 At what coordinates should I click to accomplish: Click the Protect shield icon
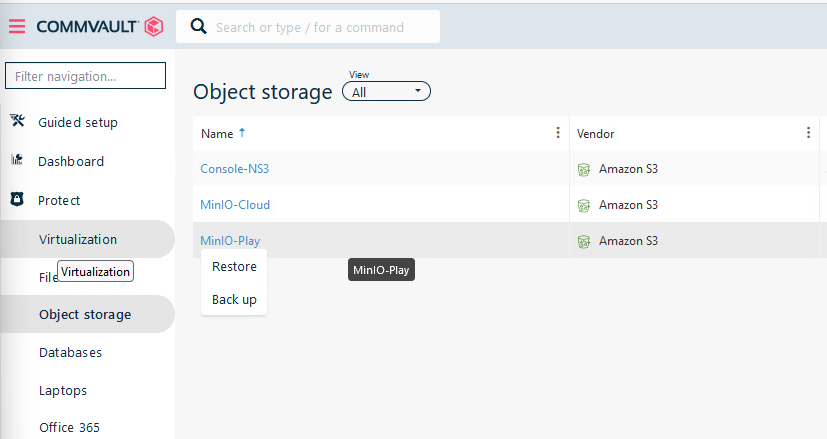(17, 200)
